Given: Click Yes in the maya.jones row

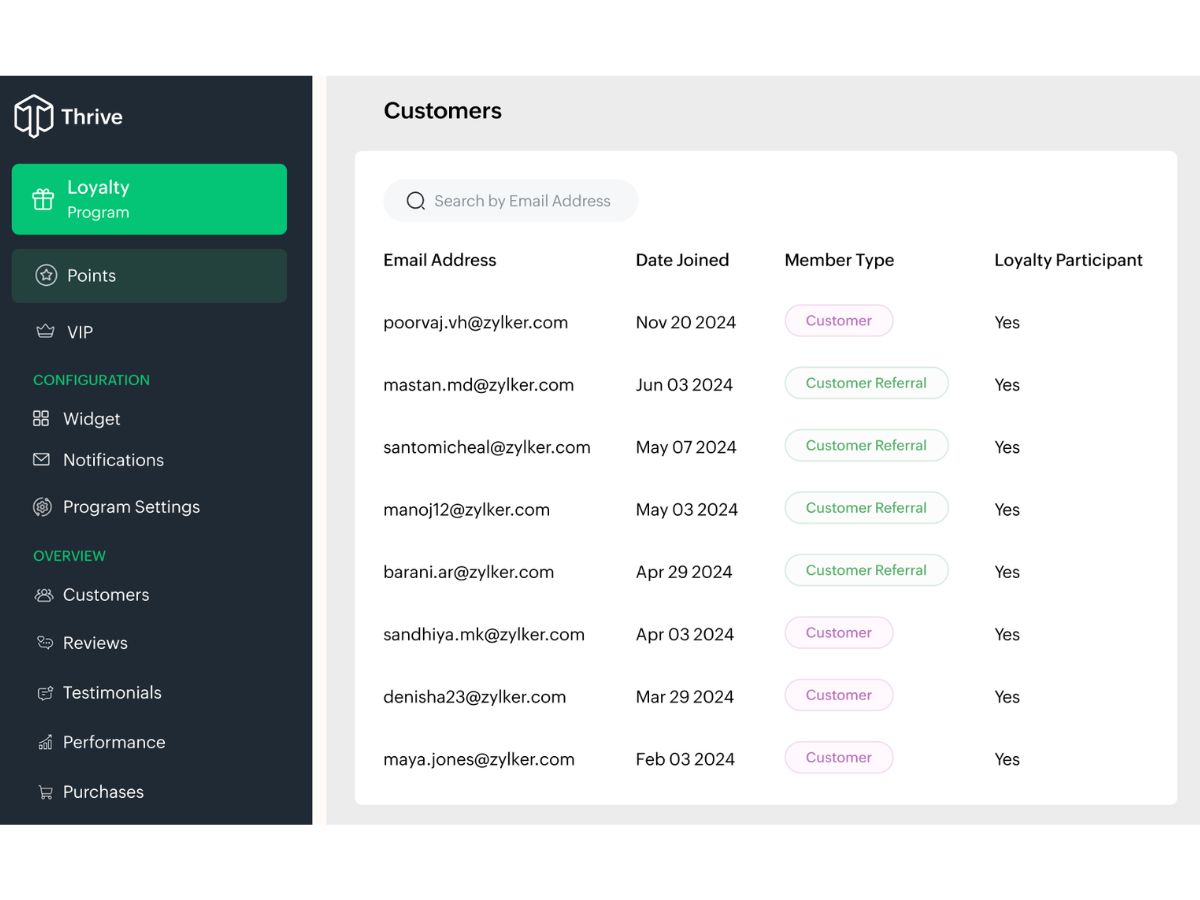Looking at the screenshot, I should coord(1007,759).
